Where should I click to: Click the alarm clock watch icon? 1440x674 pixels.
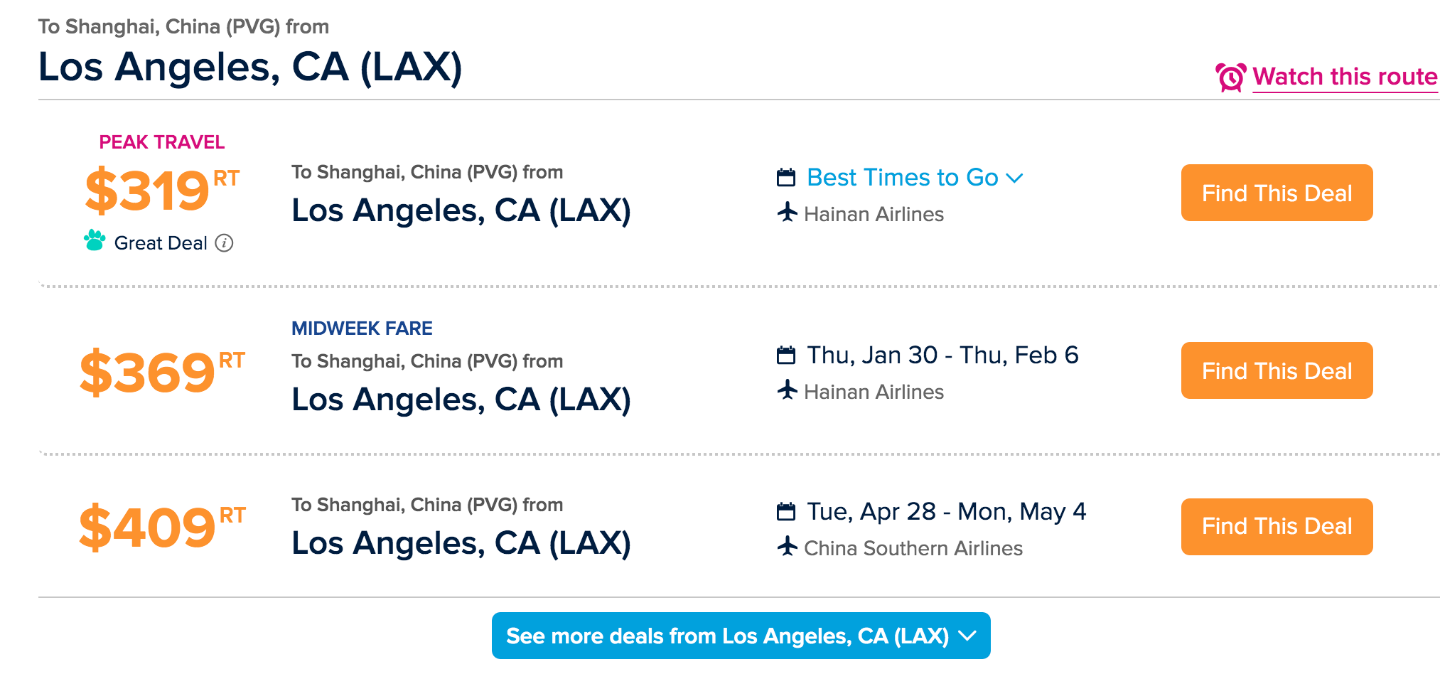coord(1230,77)
